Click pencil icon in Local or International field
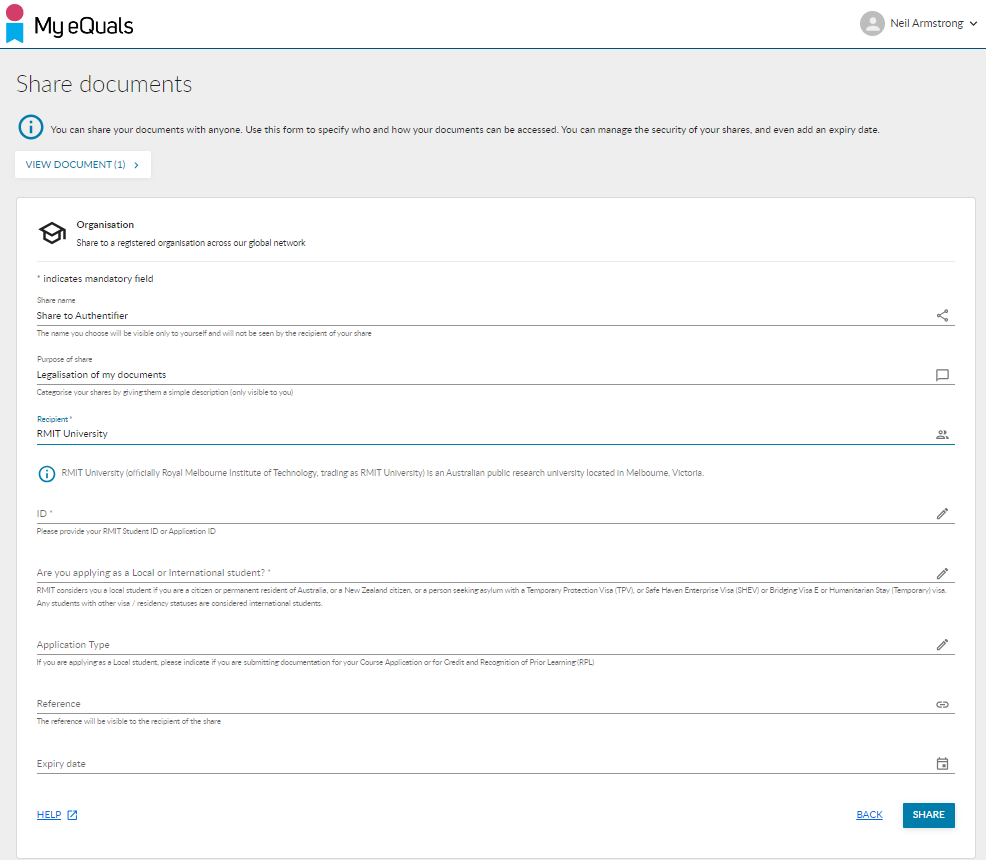The image size is (986, 860). (942, 573)
